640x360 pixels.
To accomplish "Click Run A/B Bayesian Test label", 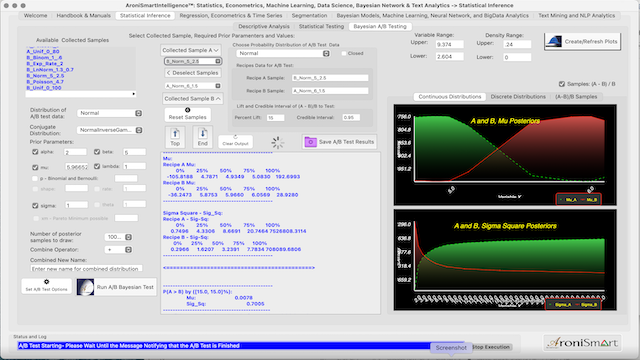I will click(125, 287).
